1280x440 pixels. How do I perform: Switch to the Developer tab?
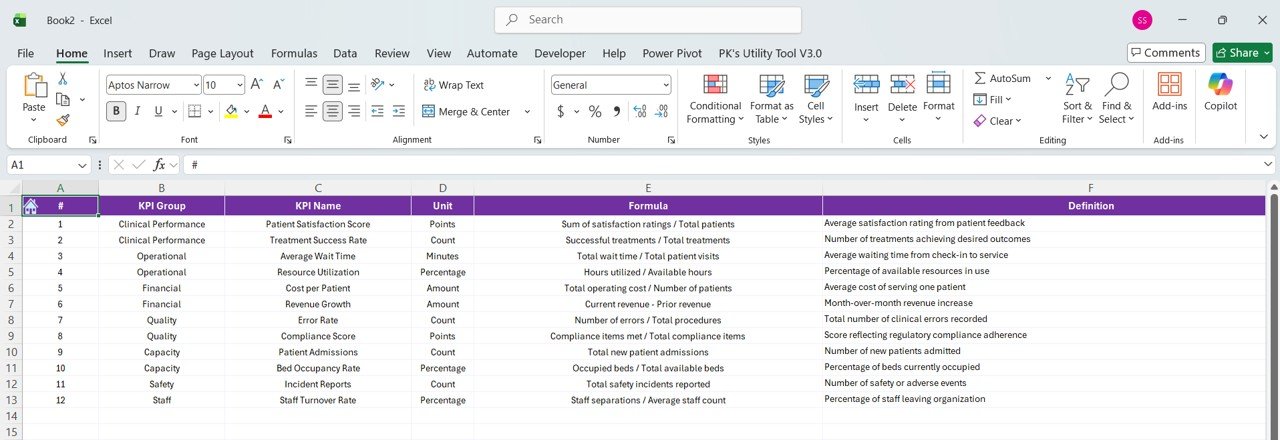(560, 53)
